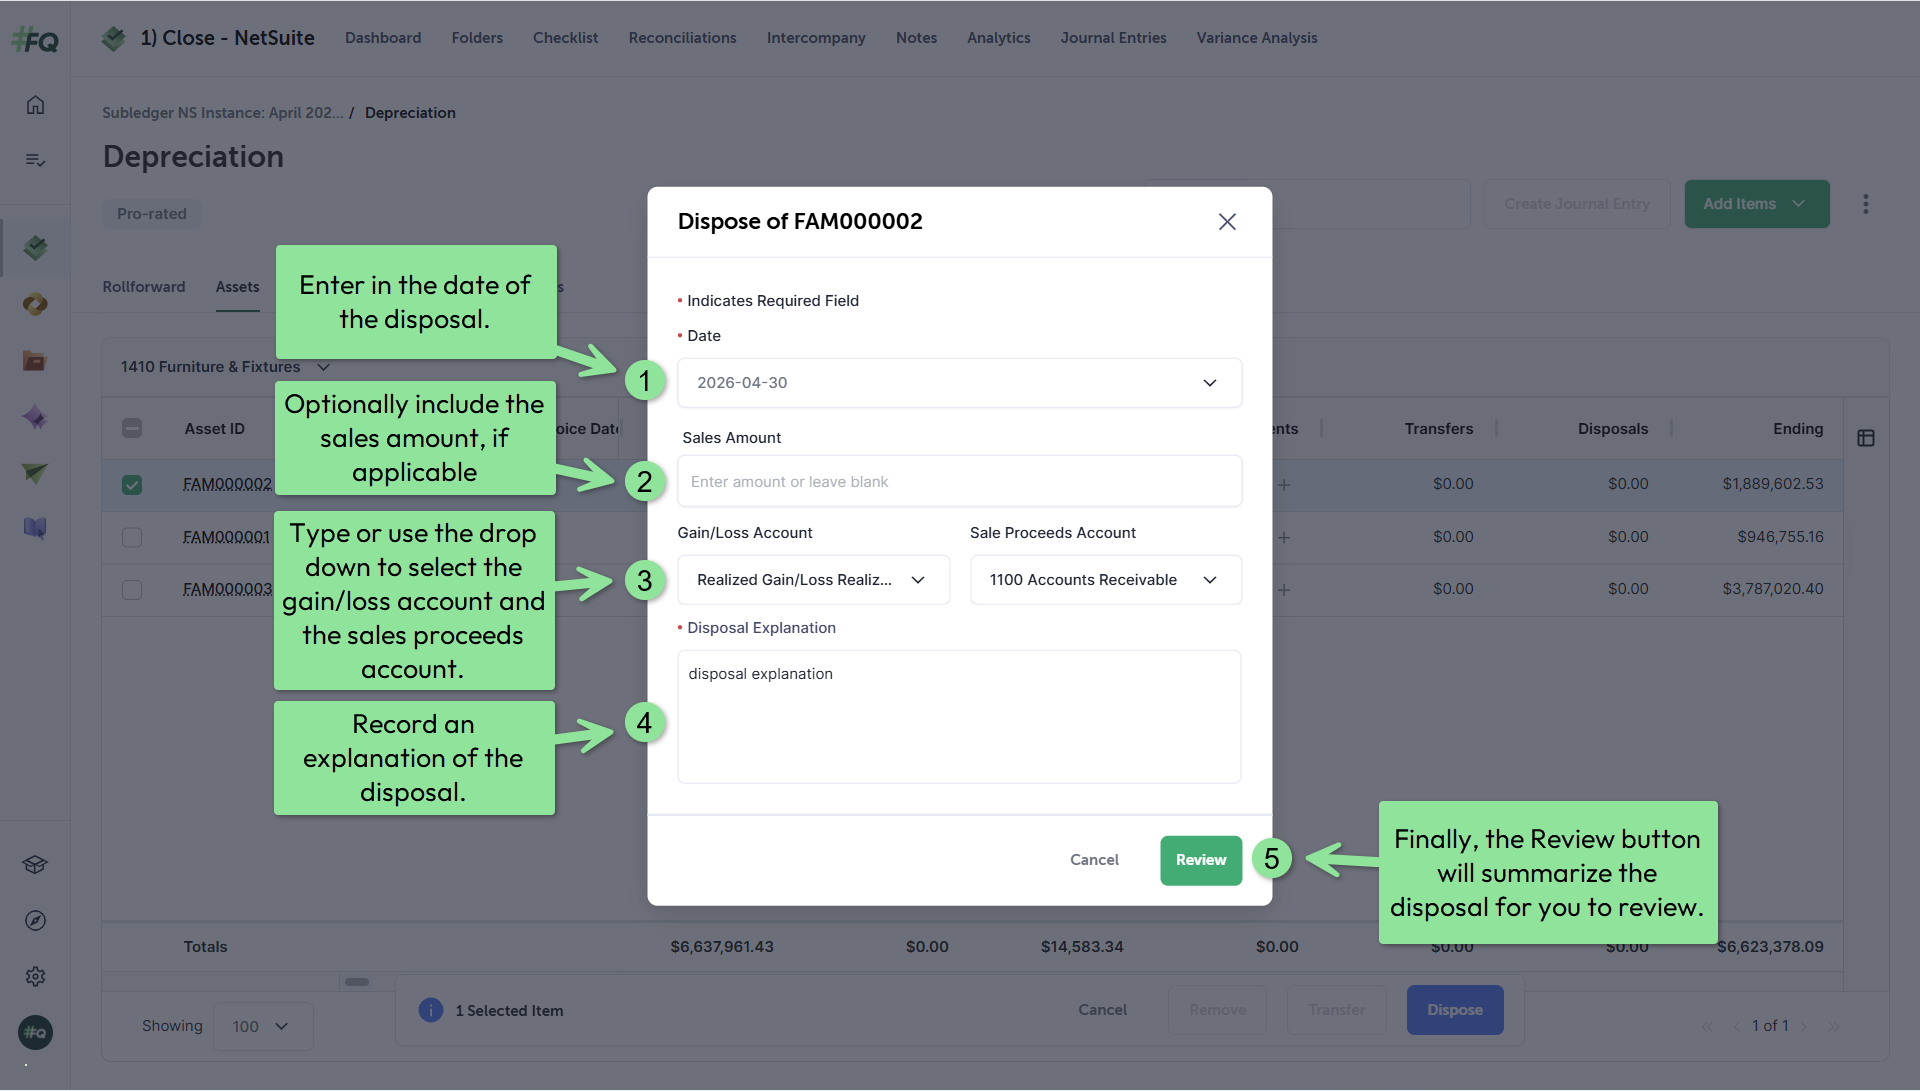Image resolution: width=1920 pixels, height=1091 pixels.
Task: Check the FAM000001 row checkbox
Action: point(132,537)
